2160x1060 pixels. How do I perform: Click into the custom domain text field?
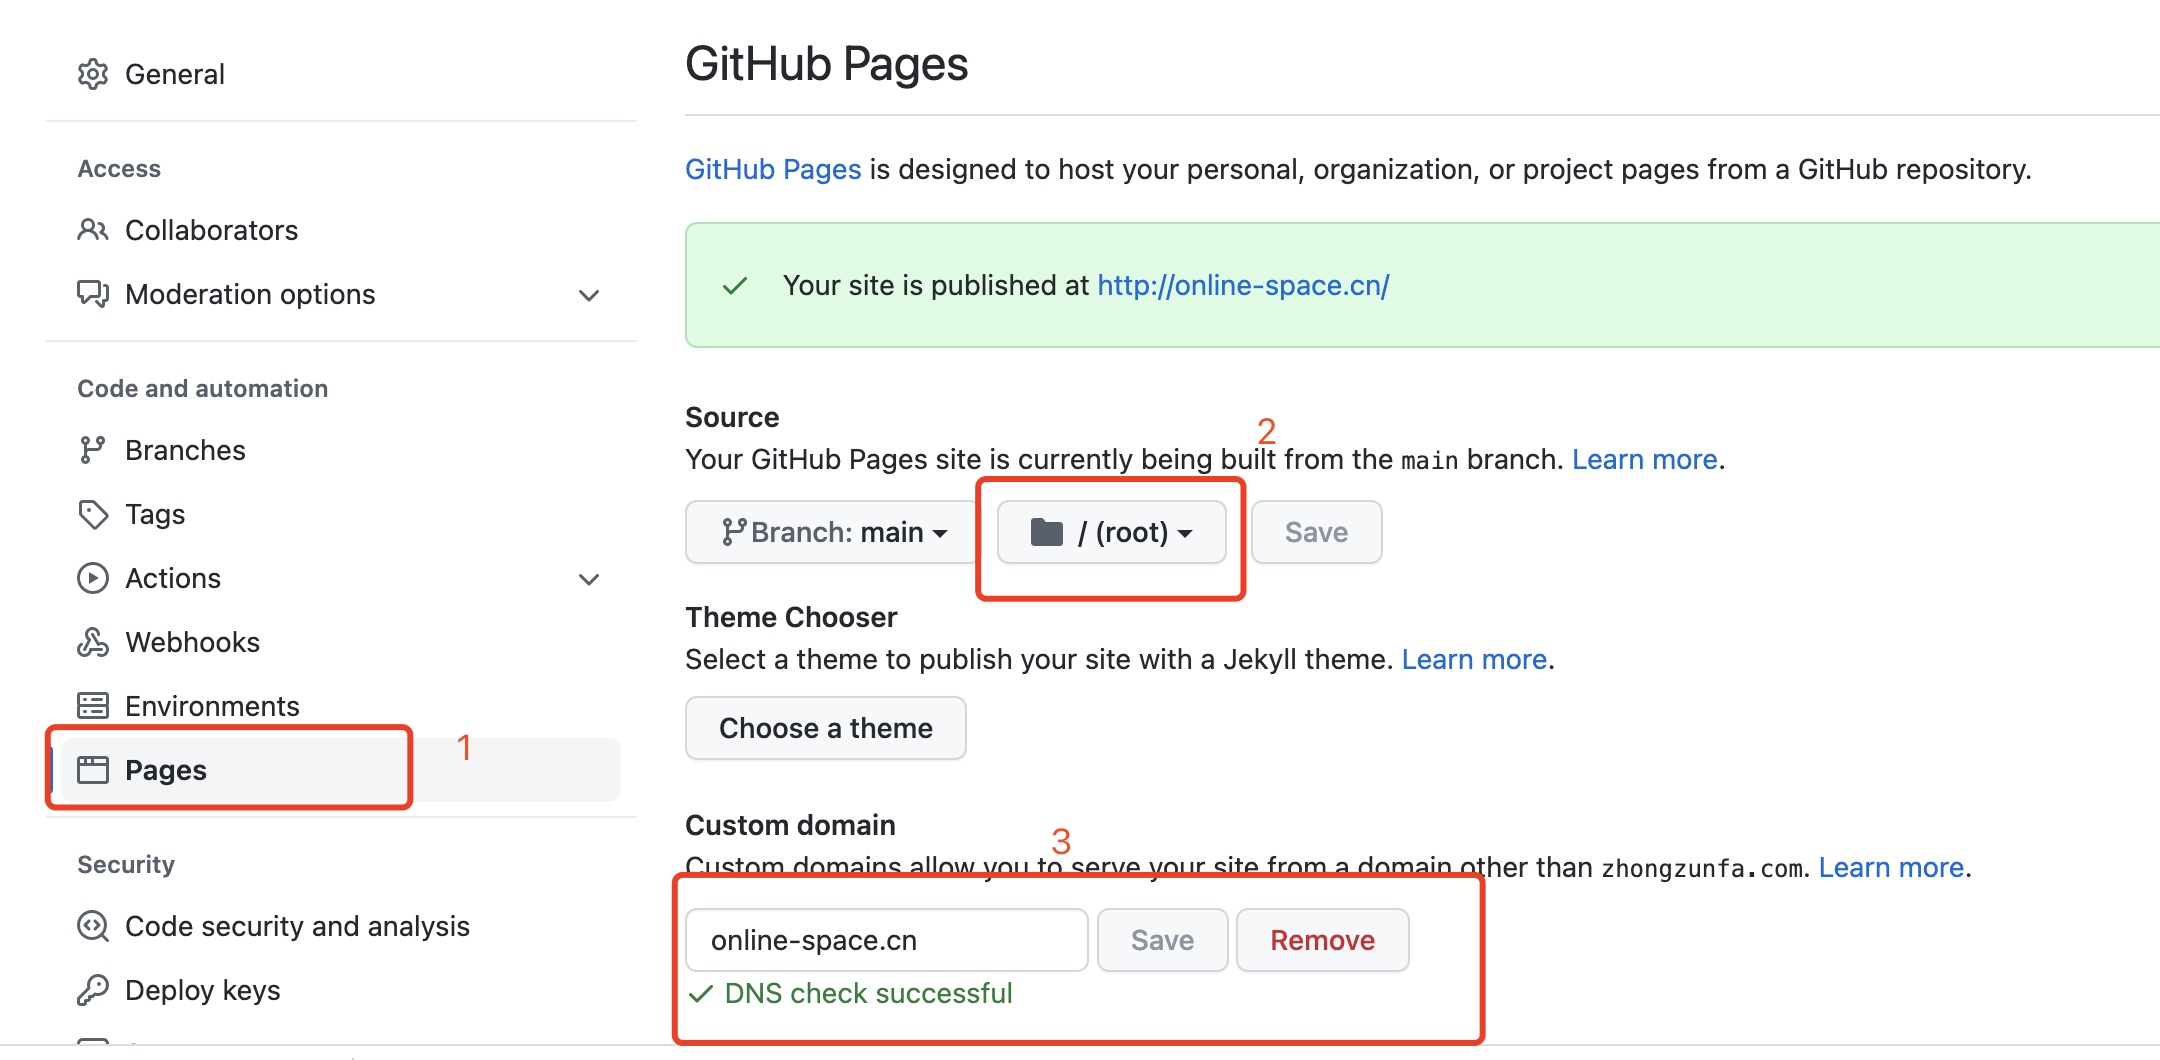point(886,940)
